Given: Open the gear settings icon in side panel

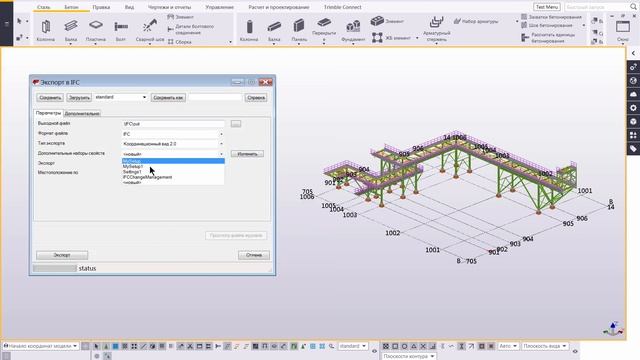Looking at the screenshot, I should point(633,108).
